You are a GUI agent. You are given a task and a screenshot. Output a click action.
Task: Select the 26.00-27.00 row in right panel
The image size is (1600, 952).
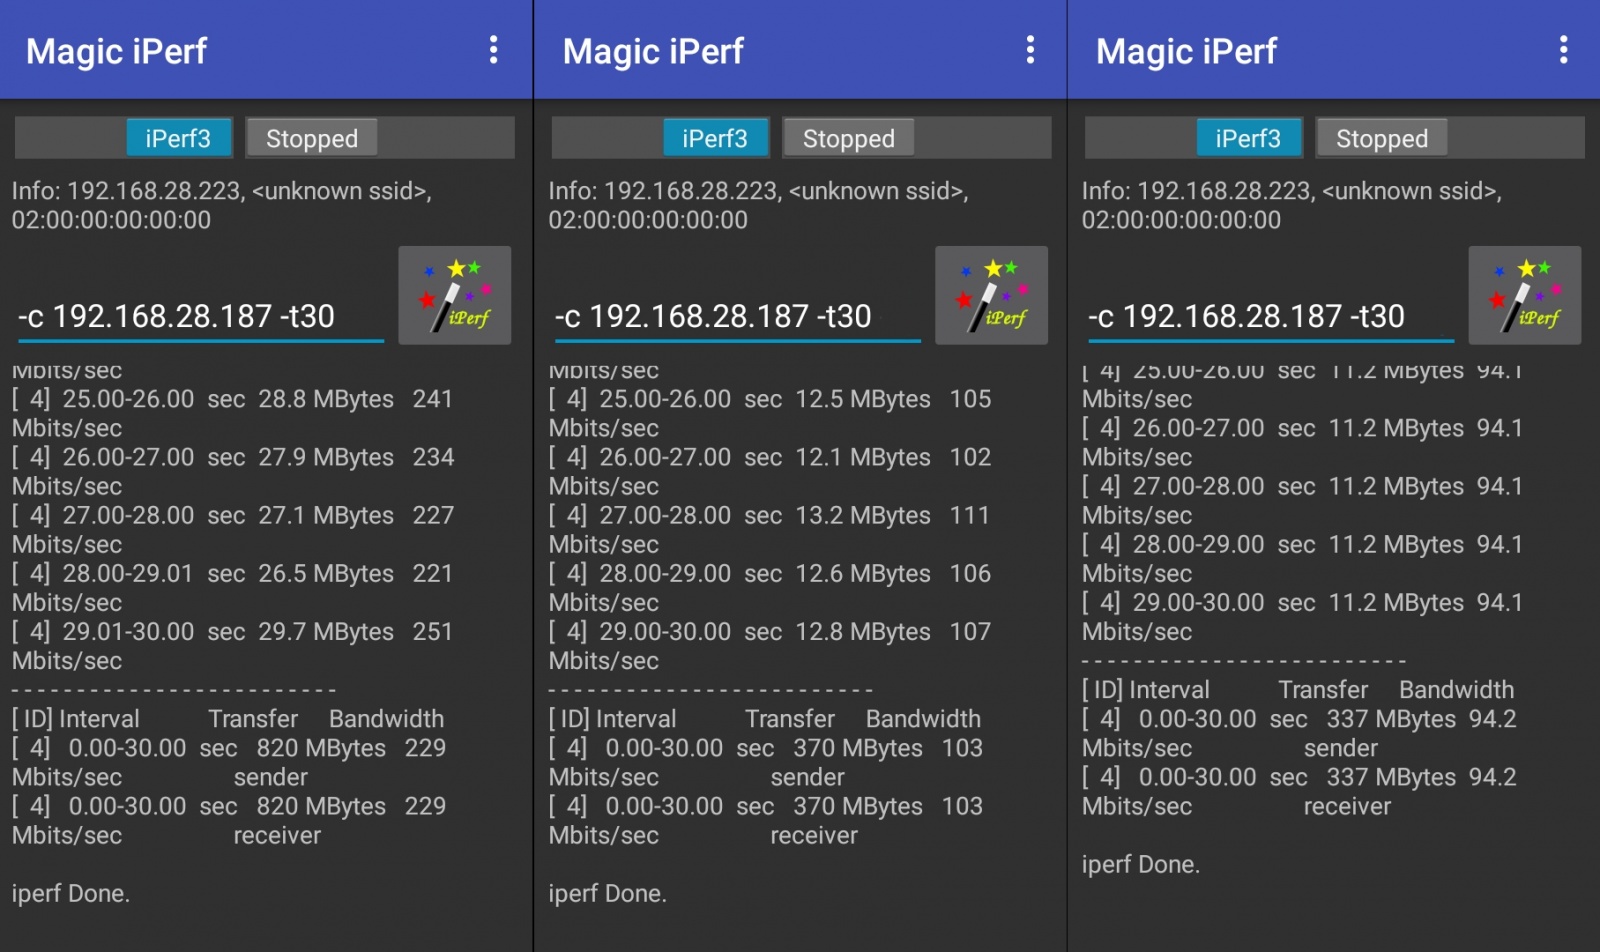pos(1302,442)
